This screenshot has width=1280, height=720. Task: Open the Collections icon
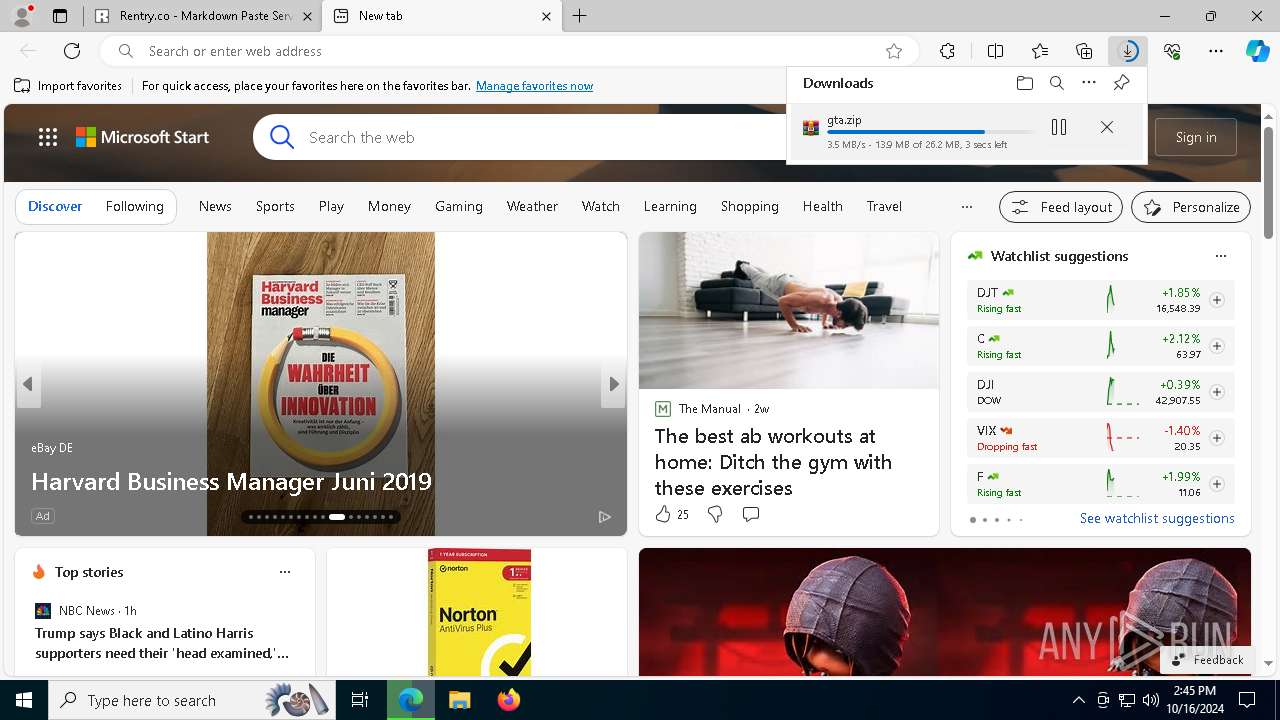tap(1084, 51)
